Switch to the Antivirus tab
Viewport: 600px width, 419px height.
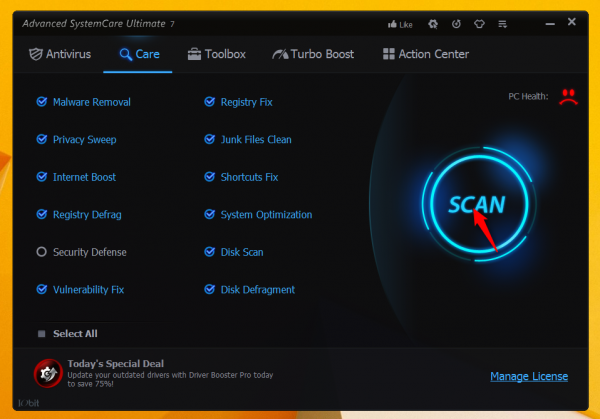[x=60, y=54]
